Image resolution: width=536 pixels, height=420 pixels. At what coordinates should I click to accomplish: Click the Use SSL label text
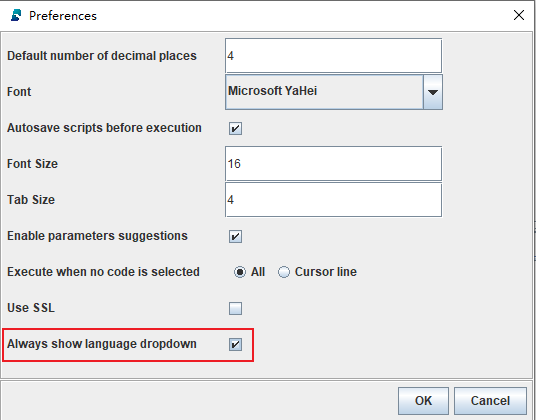31,308
